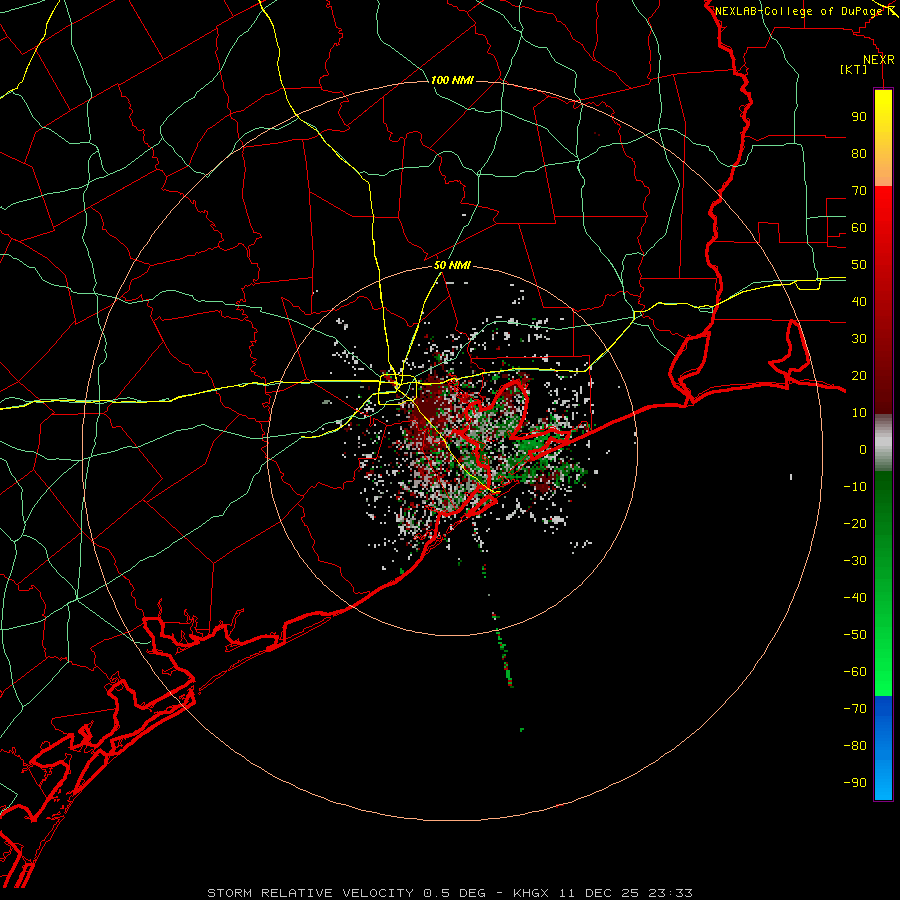Click the -60 value on velocity scale

(x=855, y=672)
